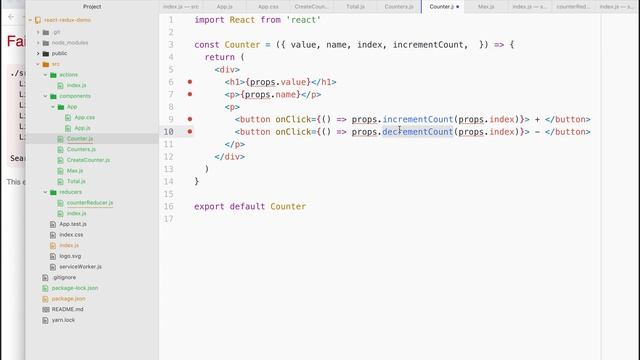Click the lint error dot on line 6
640x360 pixels.
coord(190,82)
